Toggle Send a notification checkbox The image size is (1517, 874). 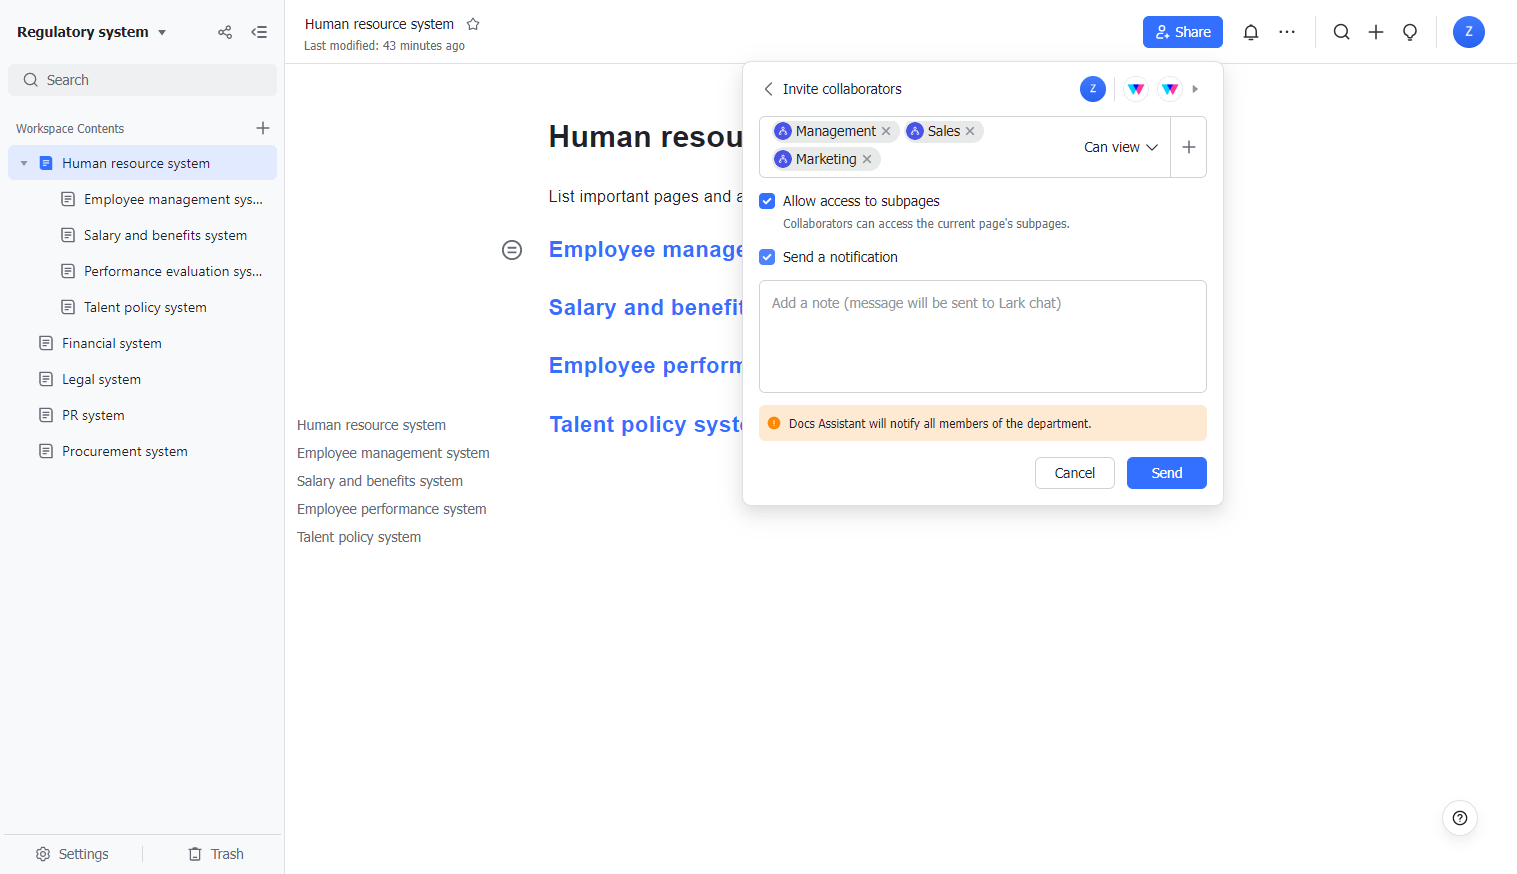(x=767, y=257)
